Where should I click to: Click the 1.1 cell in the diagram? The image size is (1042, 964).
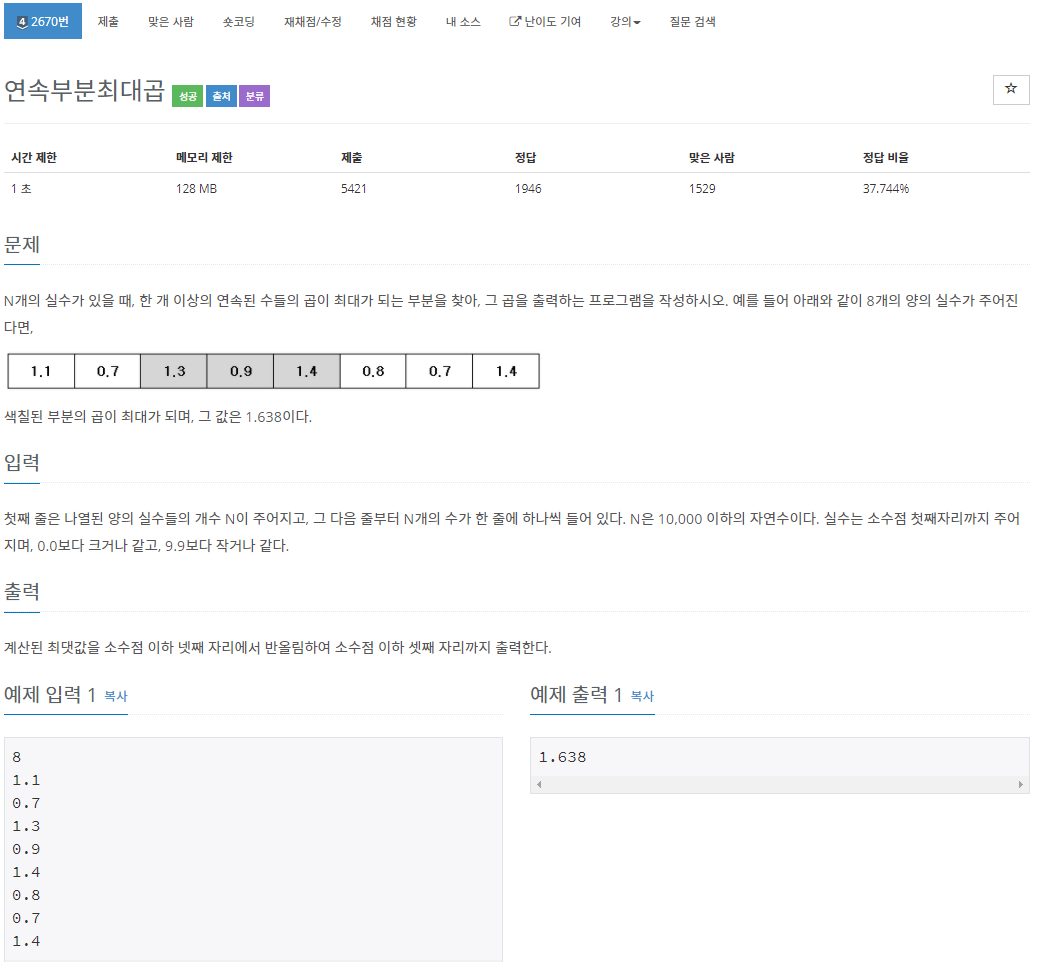[x=41, y=371]
